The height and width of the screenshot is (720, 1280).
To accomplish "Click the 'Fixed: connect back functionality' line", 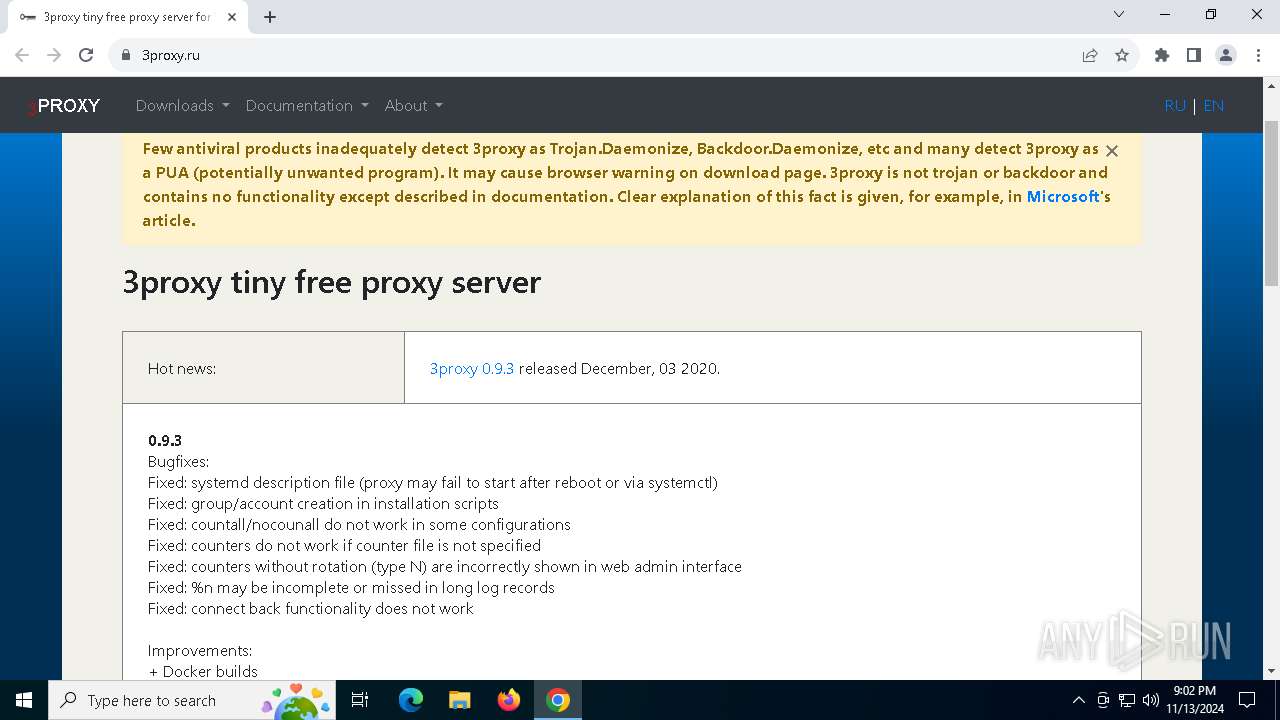I will tap(311, 608).
